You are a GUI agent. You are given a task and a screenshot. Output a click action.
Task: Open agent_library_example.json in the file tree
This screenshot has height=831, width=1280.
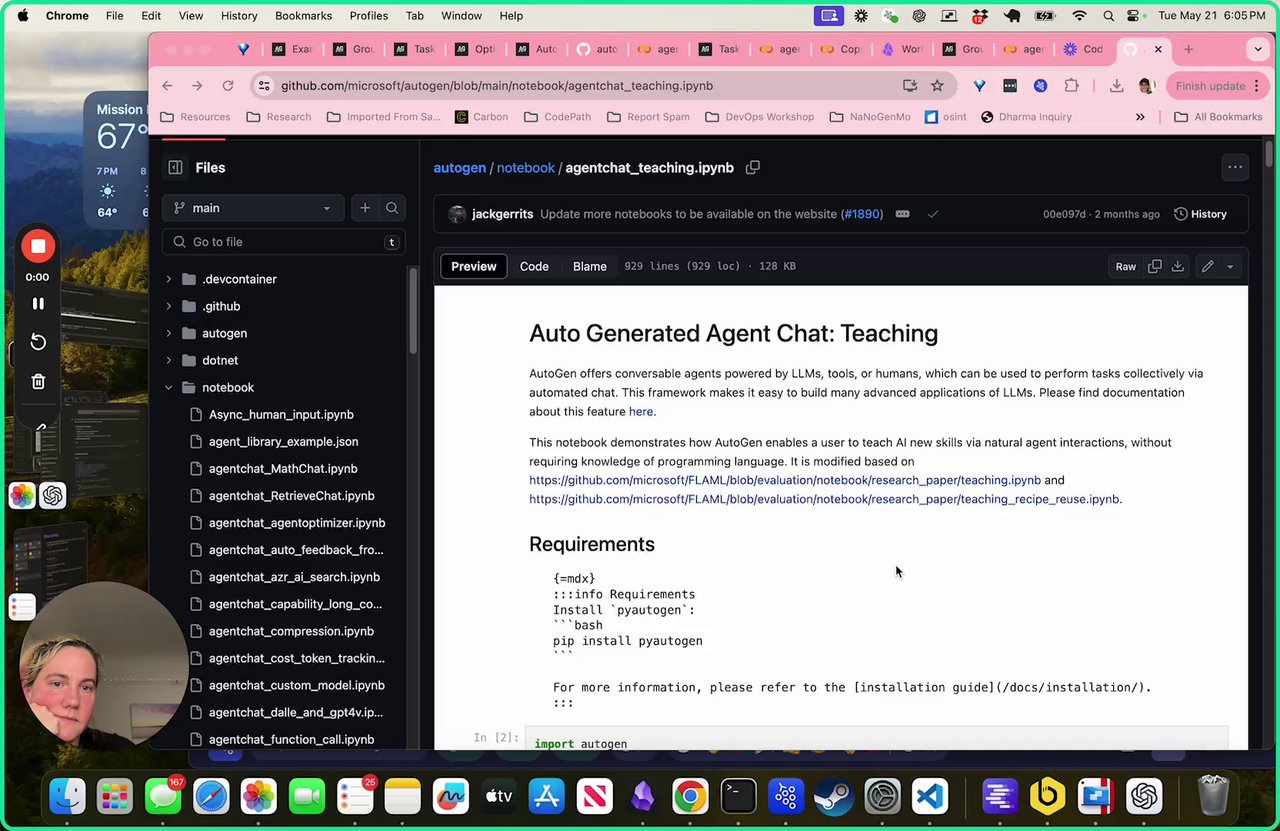pyautogui.click(x=283, y=441)
